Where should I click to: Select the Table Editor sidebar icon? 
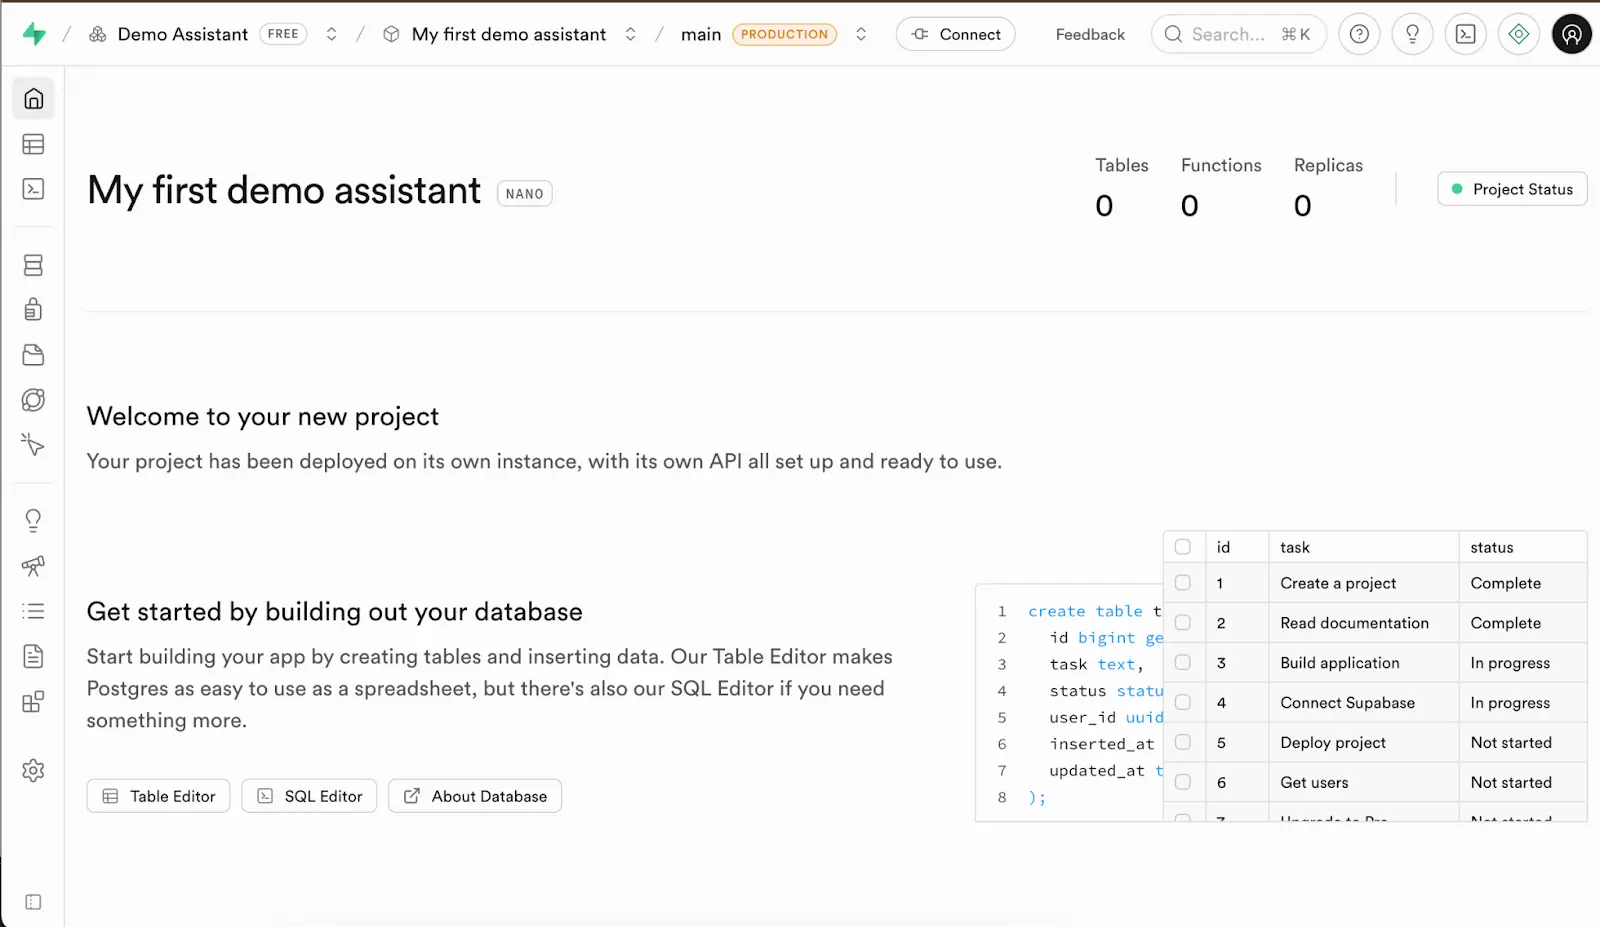[x=33, y=144]
